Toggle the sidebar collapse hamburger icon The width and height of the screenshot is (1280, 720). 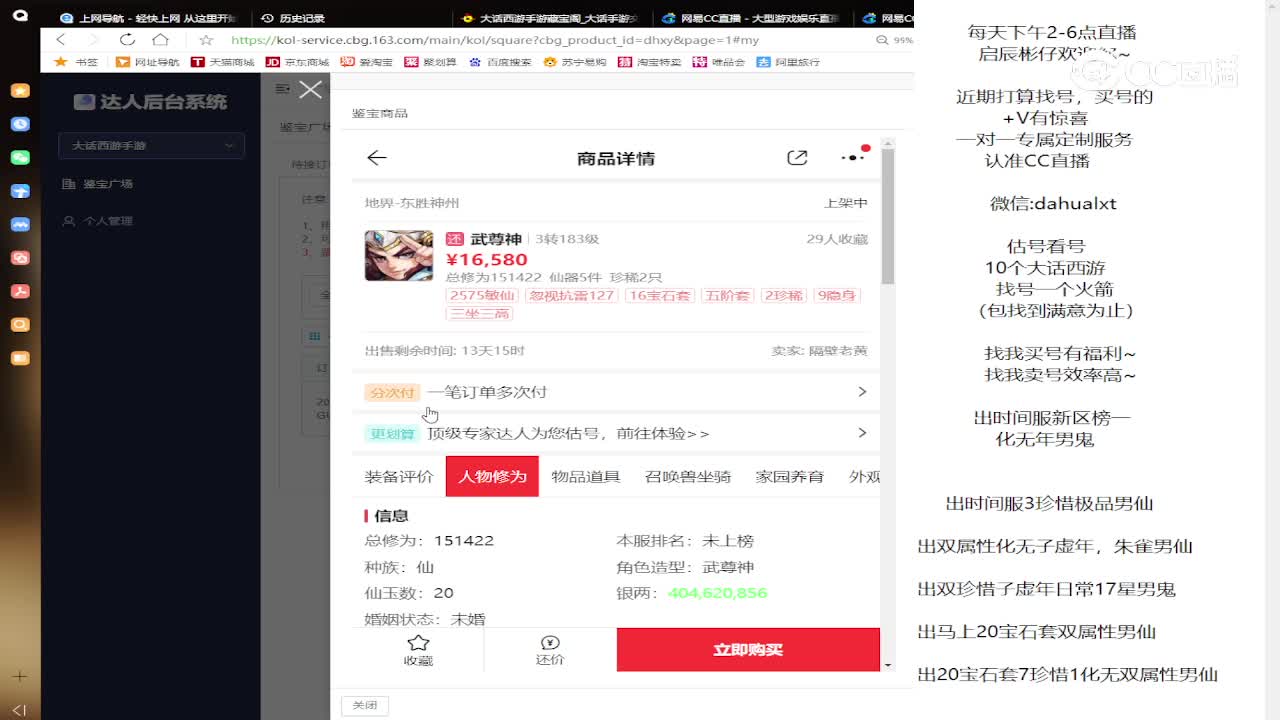pos(282,89)
